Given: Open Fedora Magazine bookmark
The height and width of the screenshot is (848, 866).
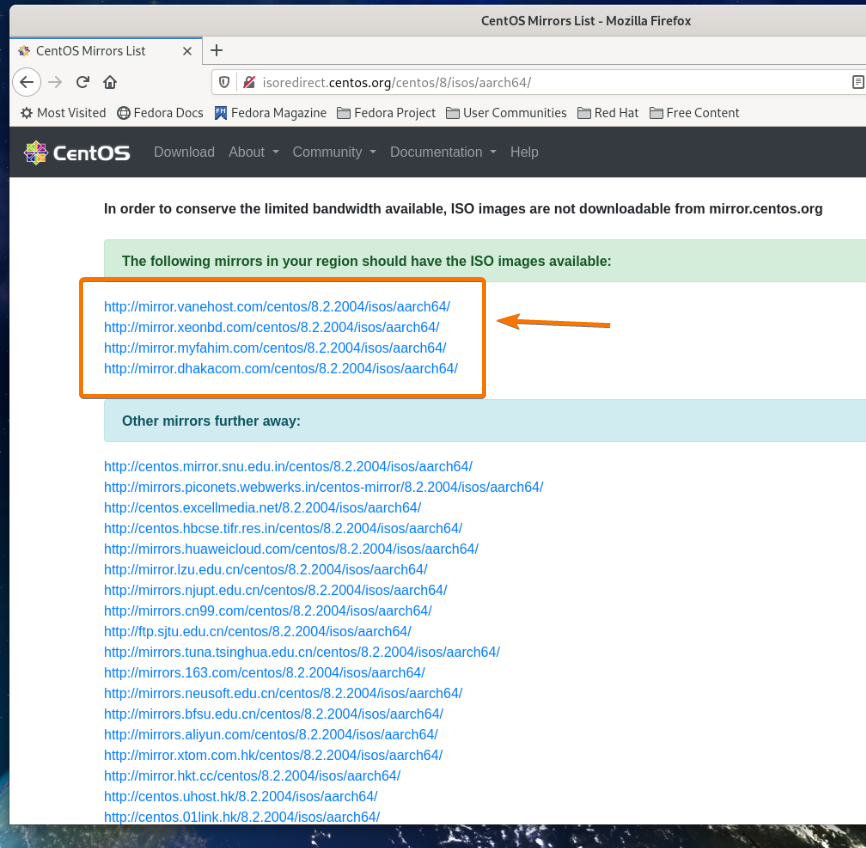Looking at the screenshot, I should 271,113.
